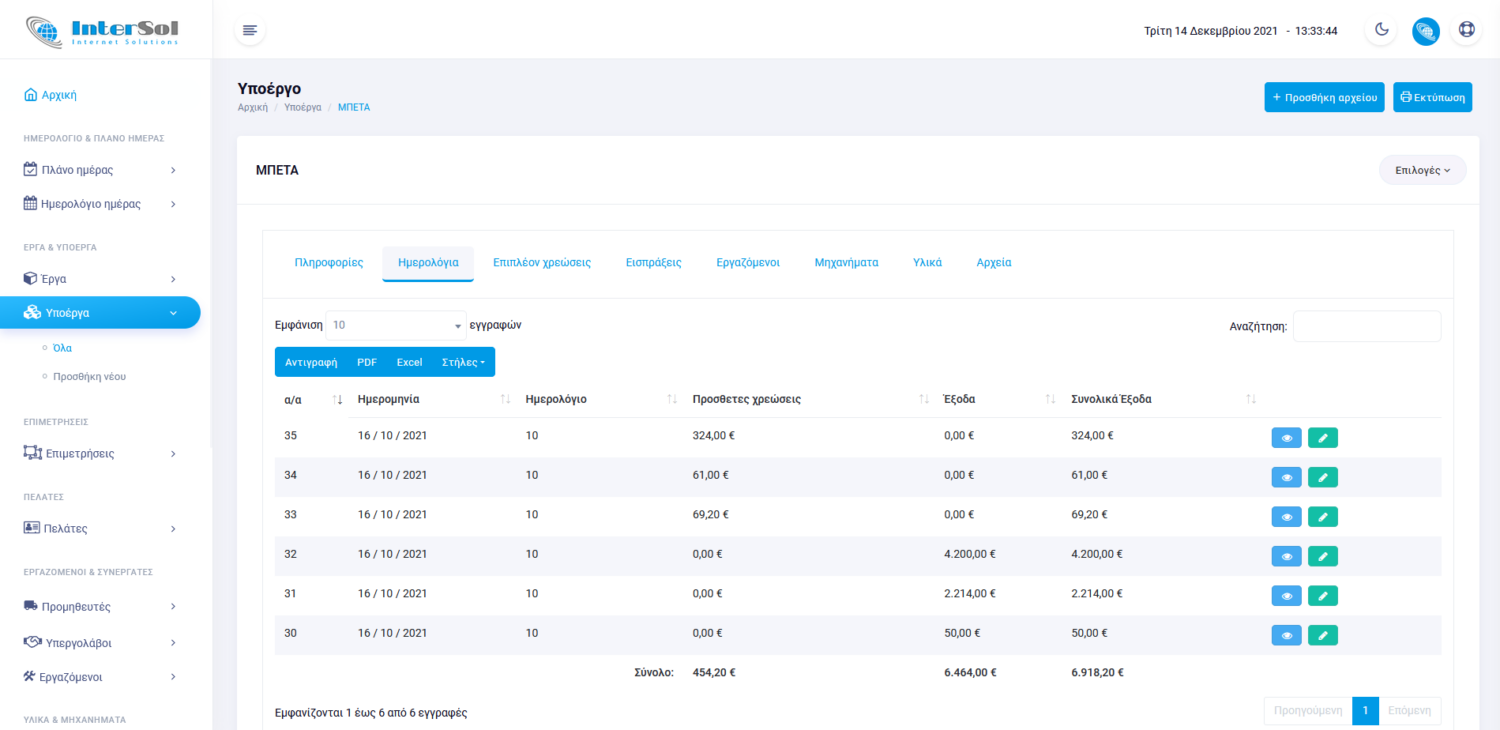Viewport: 1500px width, 730px height.
Task: Open the records-per-page dropdown showing 10
Action: coord(396,325)
